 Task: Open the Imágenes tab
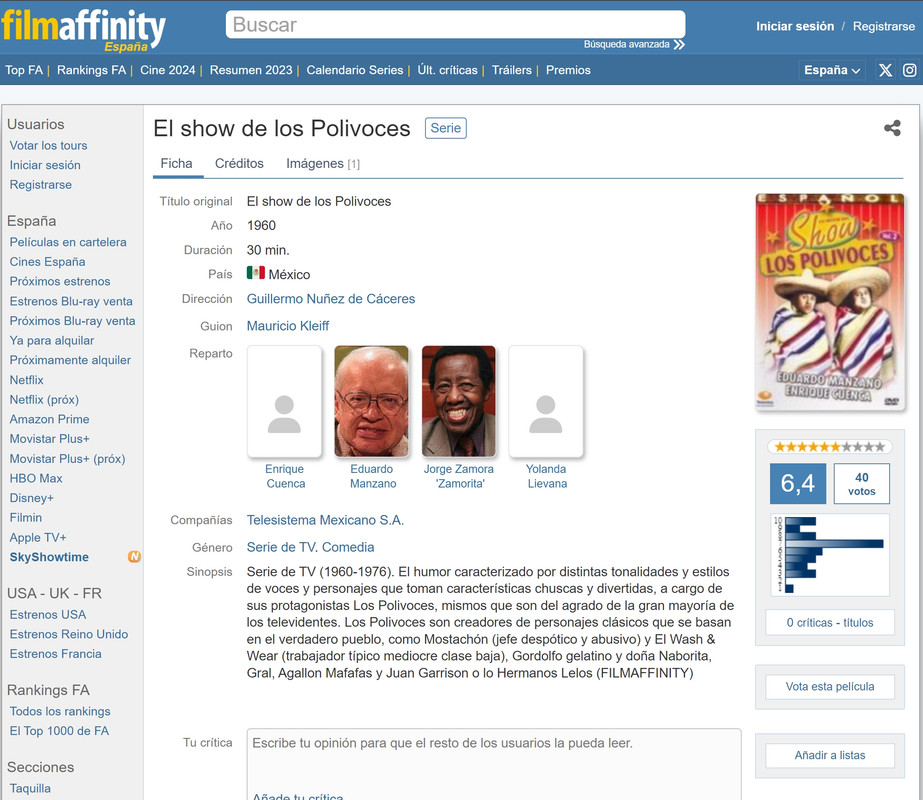[323, 164]
